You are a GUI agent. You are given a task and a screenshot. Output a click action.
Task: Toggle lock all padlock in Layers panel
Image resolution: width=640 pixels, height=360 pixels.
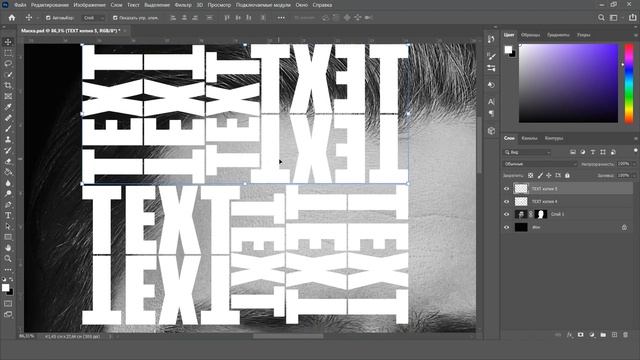click(x=567, y=176)
